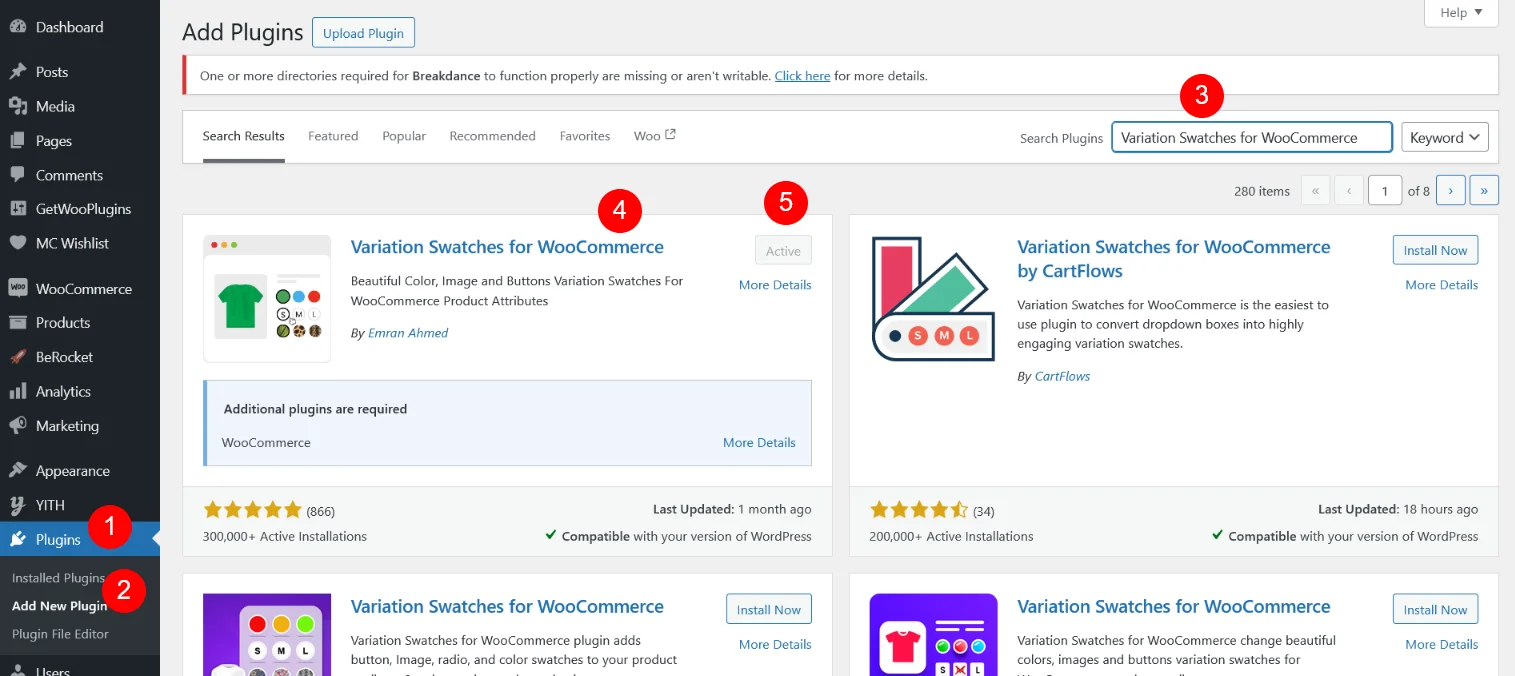Viewport: 1515px width, 676px height.
Task: Jump to the last results page
Action: [1484, 190]
